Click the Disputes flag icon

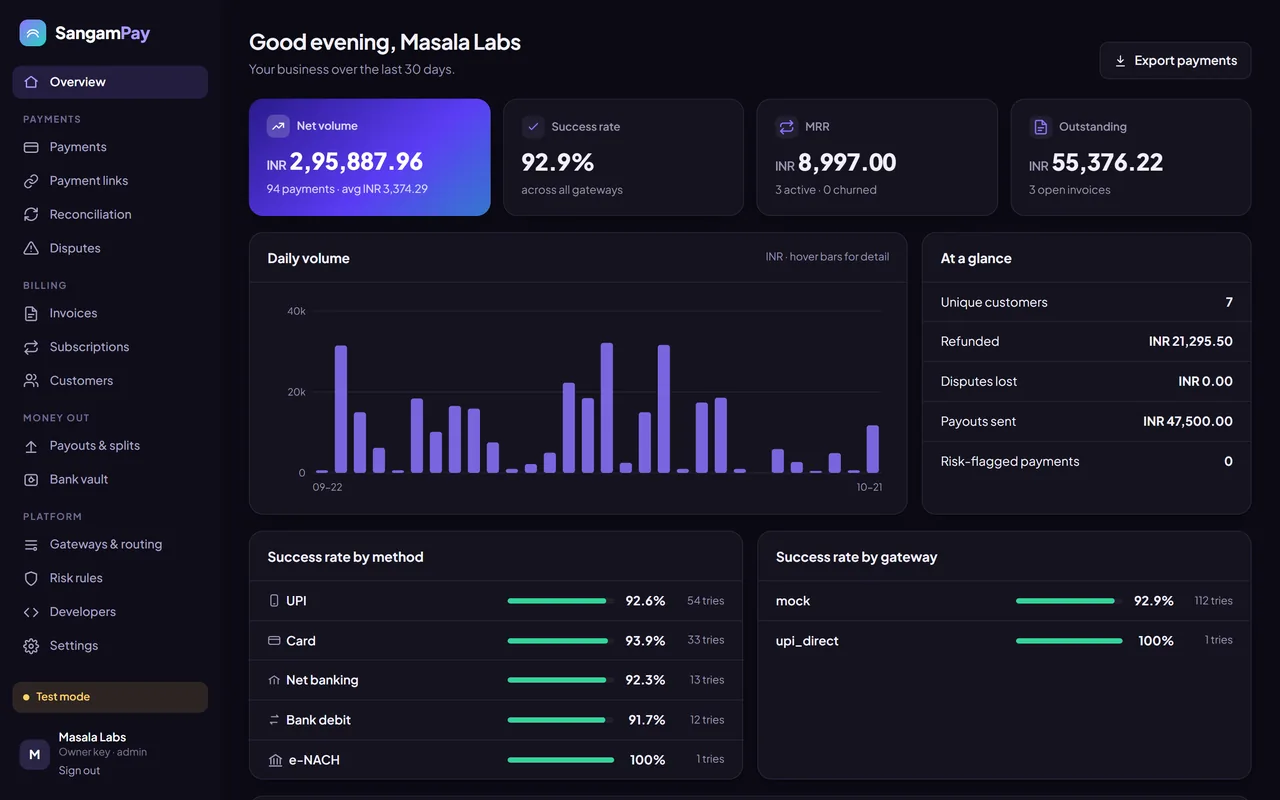[x=31, y=248]
